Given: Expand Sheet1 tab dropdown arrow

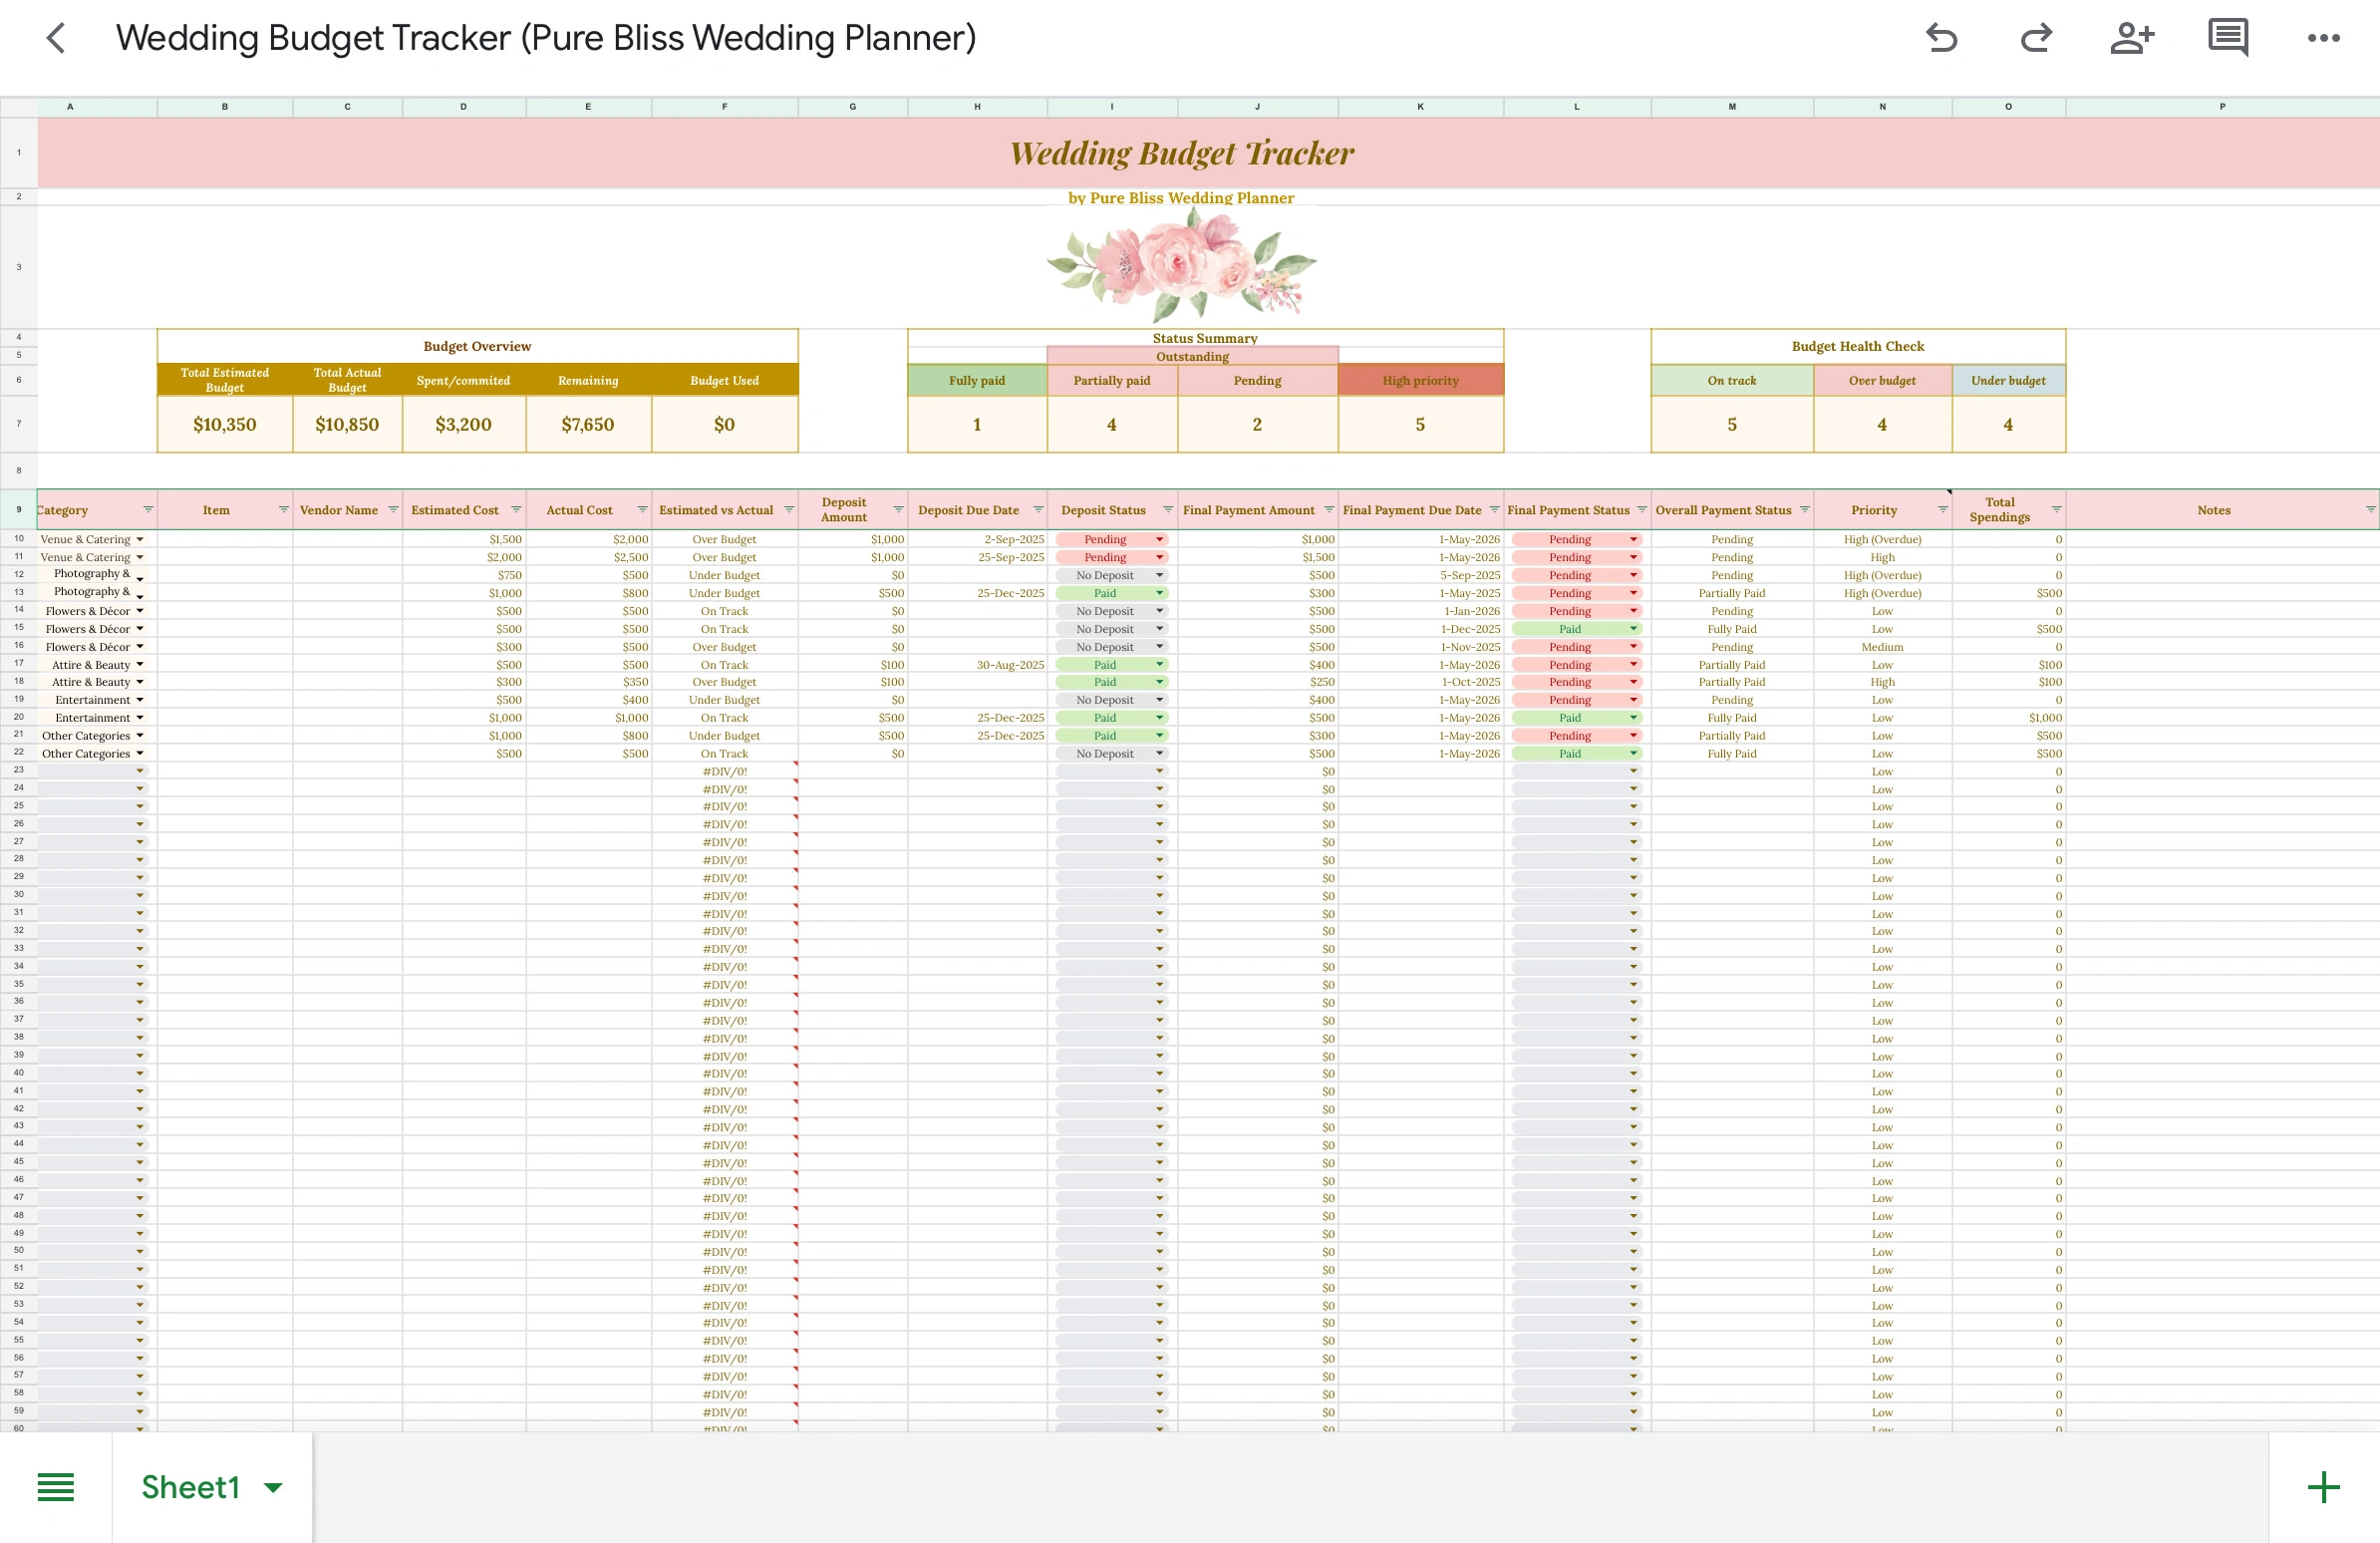Looking at the screenshot, I should click(x=273, y=1487).
